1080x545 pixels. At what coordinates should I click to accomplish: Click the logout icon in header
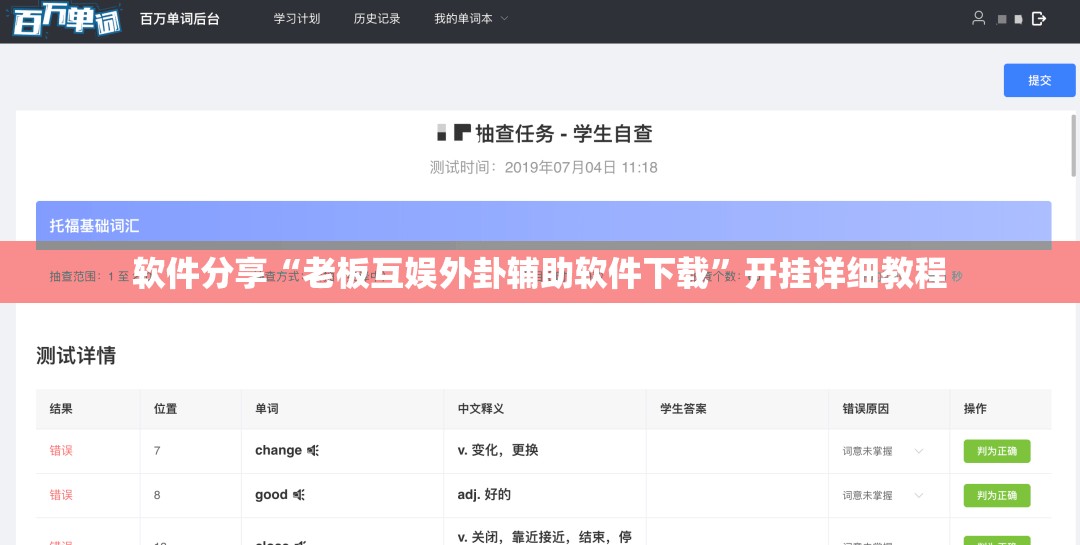click(x=1039, y=19)
